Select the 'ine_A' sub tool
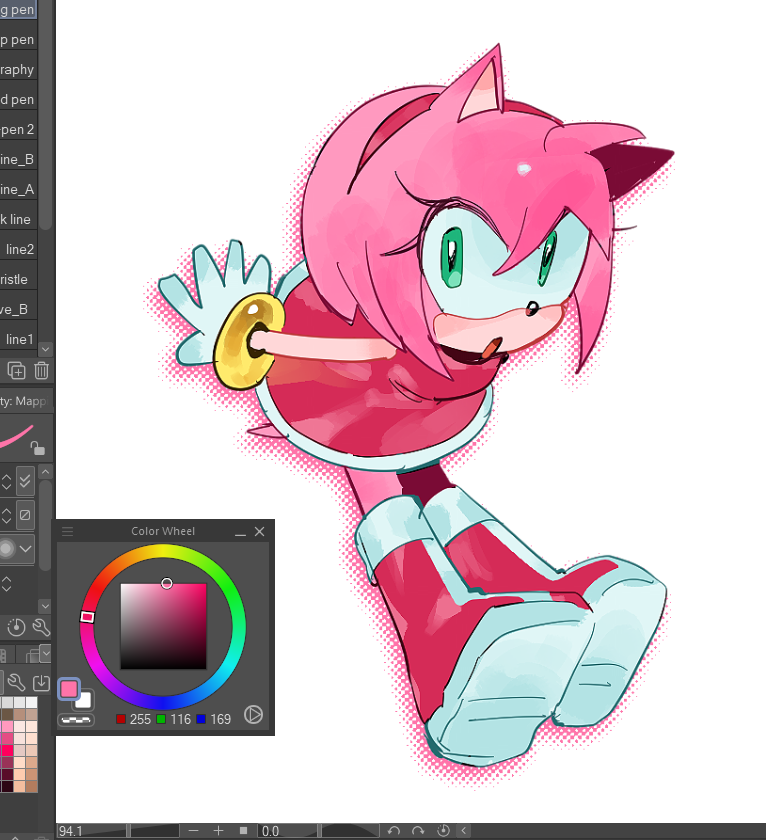766x840 pixels. (x=18, y=189)
